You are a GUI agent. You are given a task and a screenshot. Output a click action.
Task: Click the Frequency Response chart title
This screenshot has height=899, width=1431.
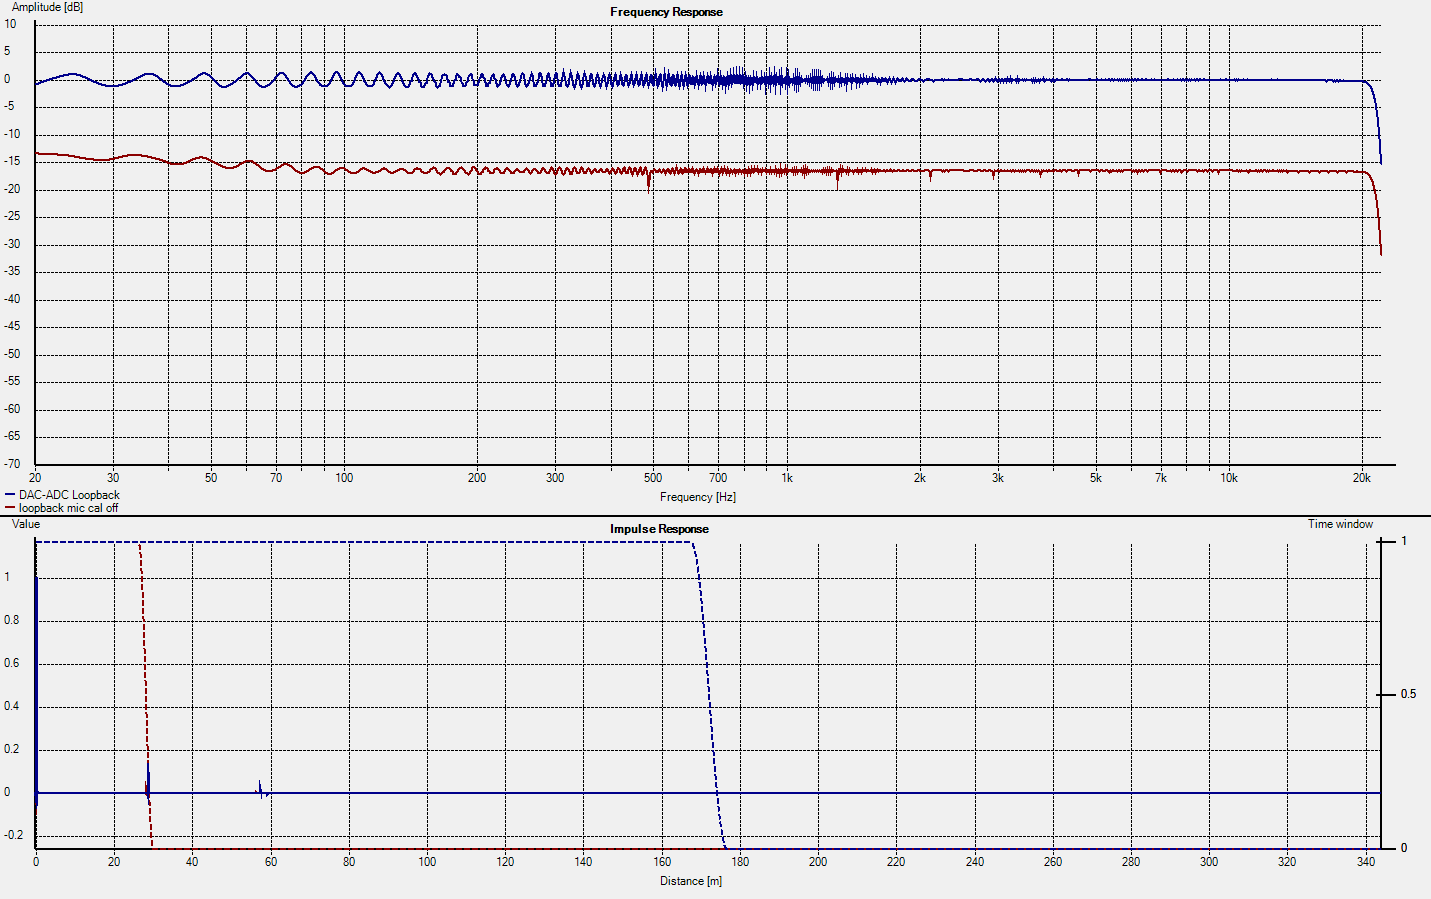(666, 12)
